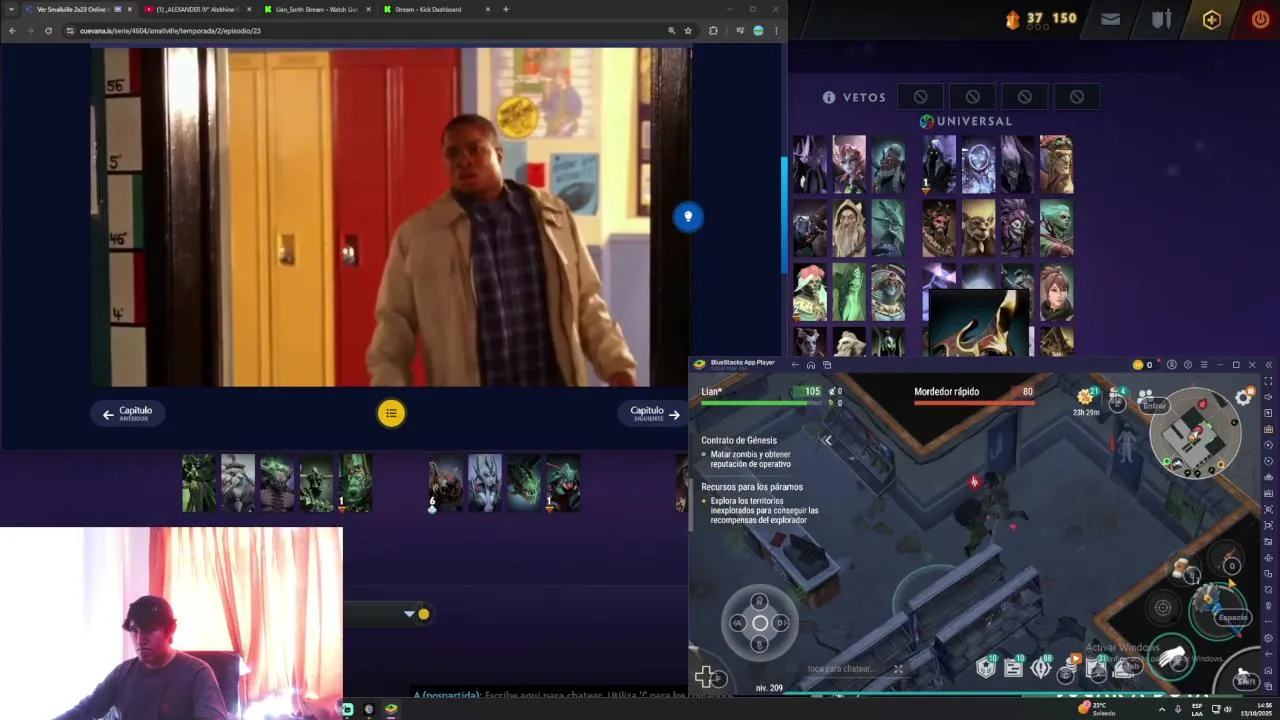Open the Dota mail envelope icon
Screen dimensions: 1280x720
click(1110, 19)
